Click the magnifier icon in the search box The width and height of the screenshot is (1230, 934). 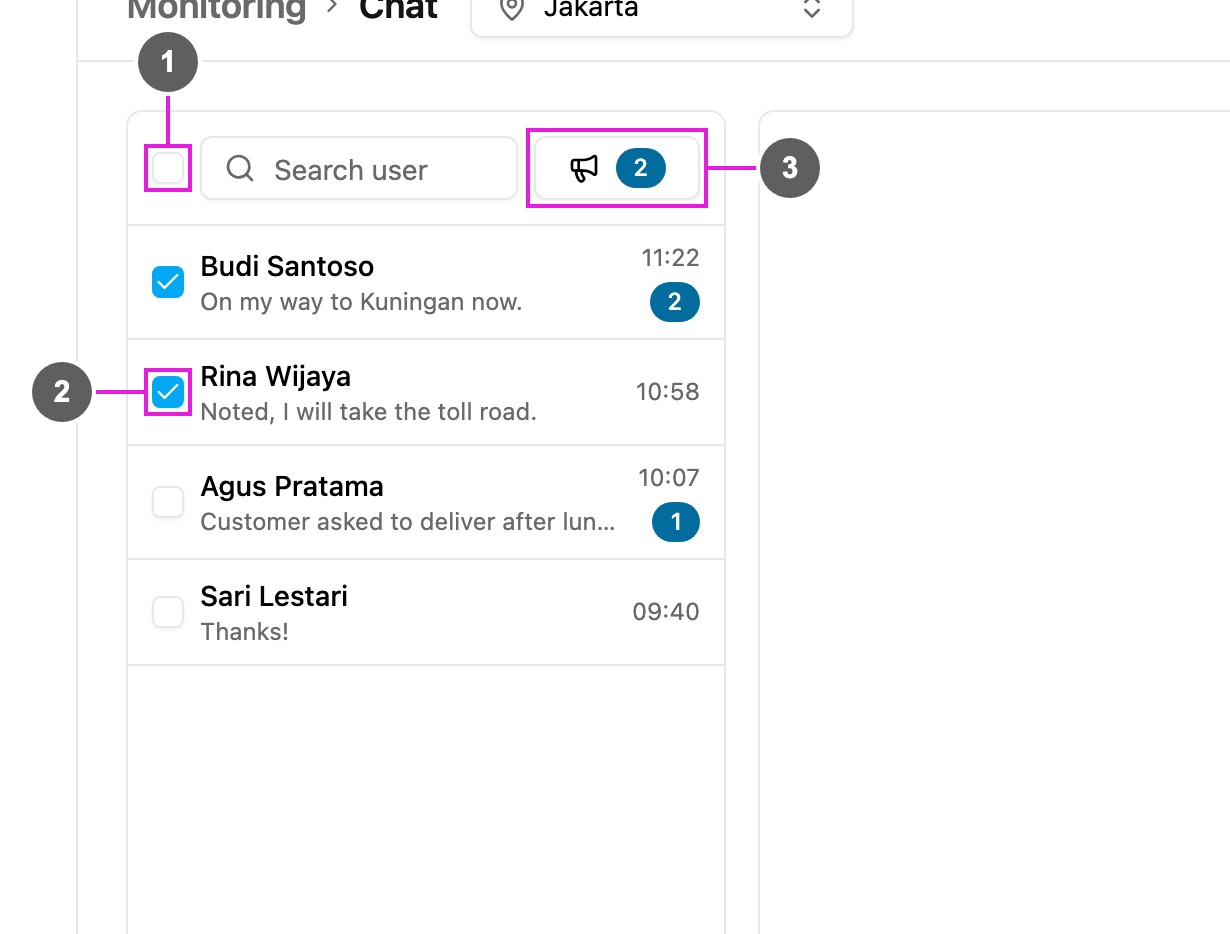tap(240, 168)
